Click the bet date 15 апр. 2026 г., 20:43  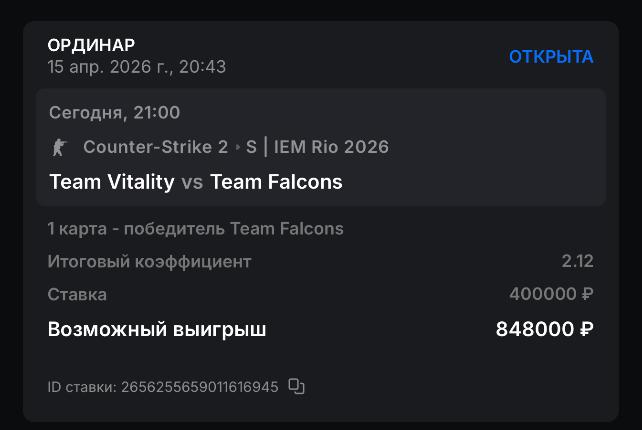(136, 67)
